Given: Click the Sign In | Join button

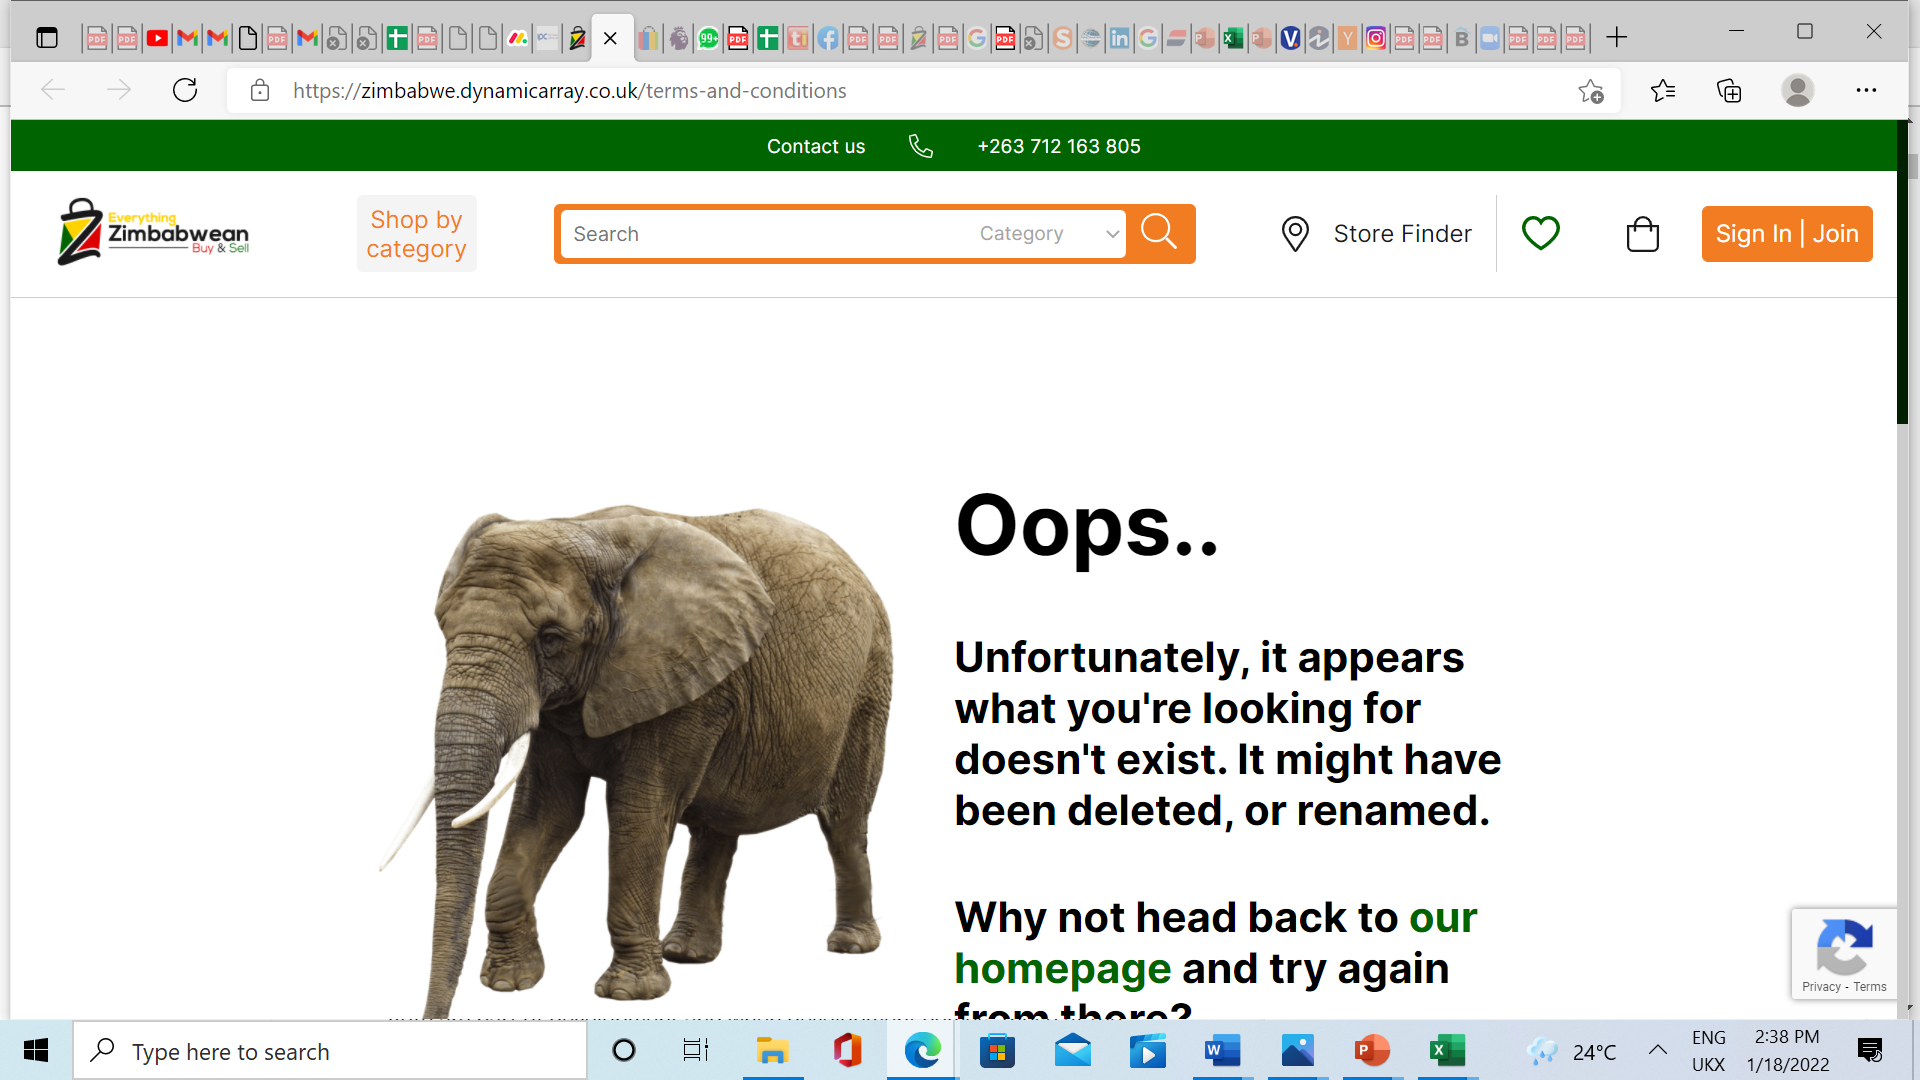Looking at the screenshot, I should click(x=1786, y=234).
